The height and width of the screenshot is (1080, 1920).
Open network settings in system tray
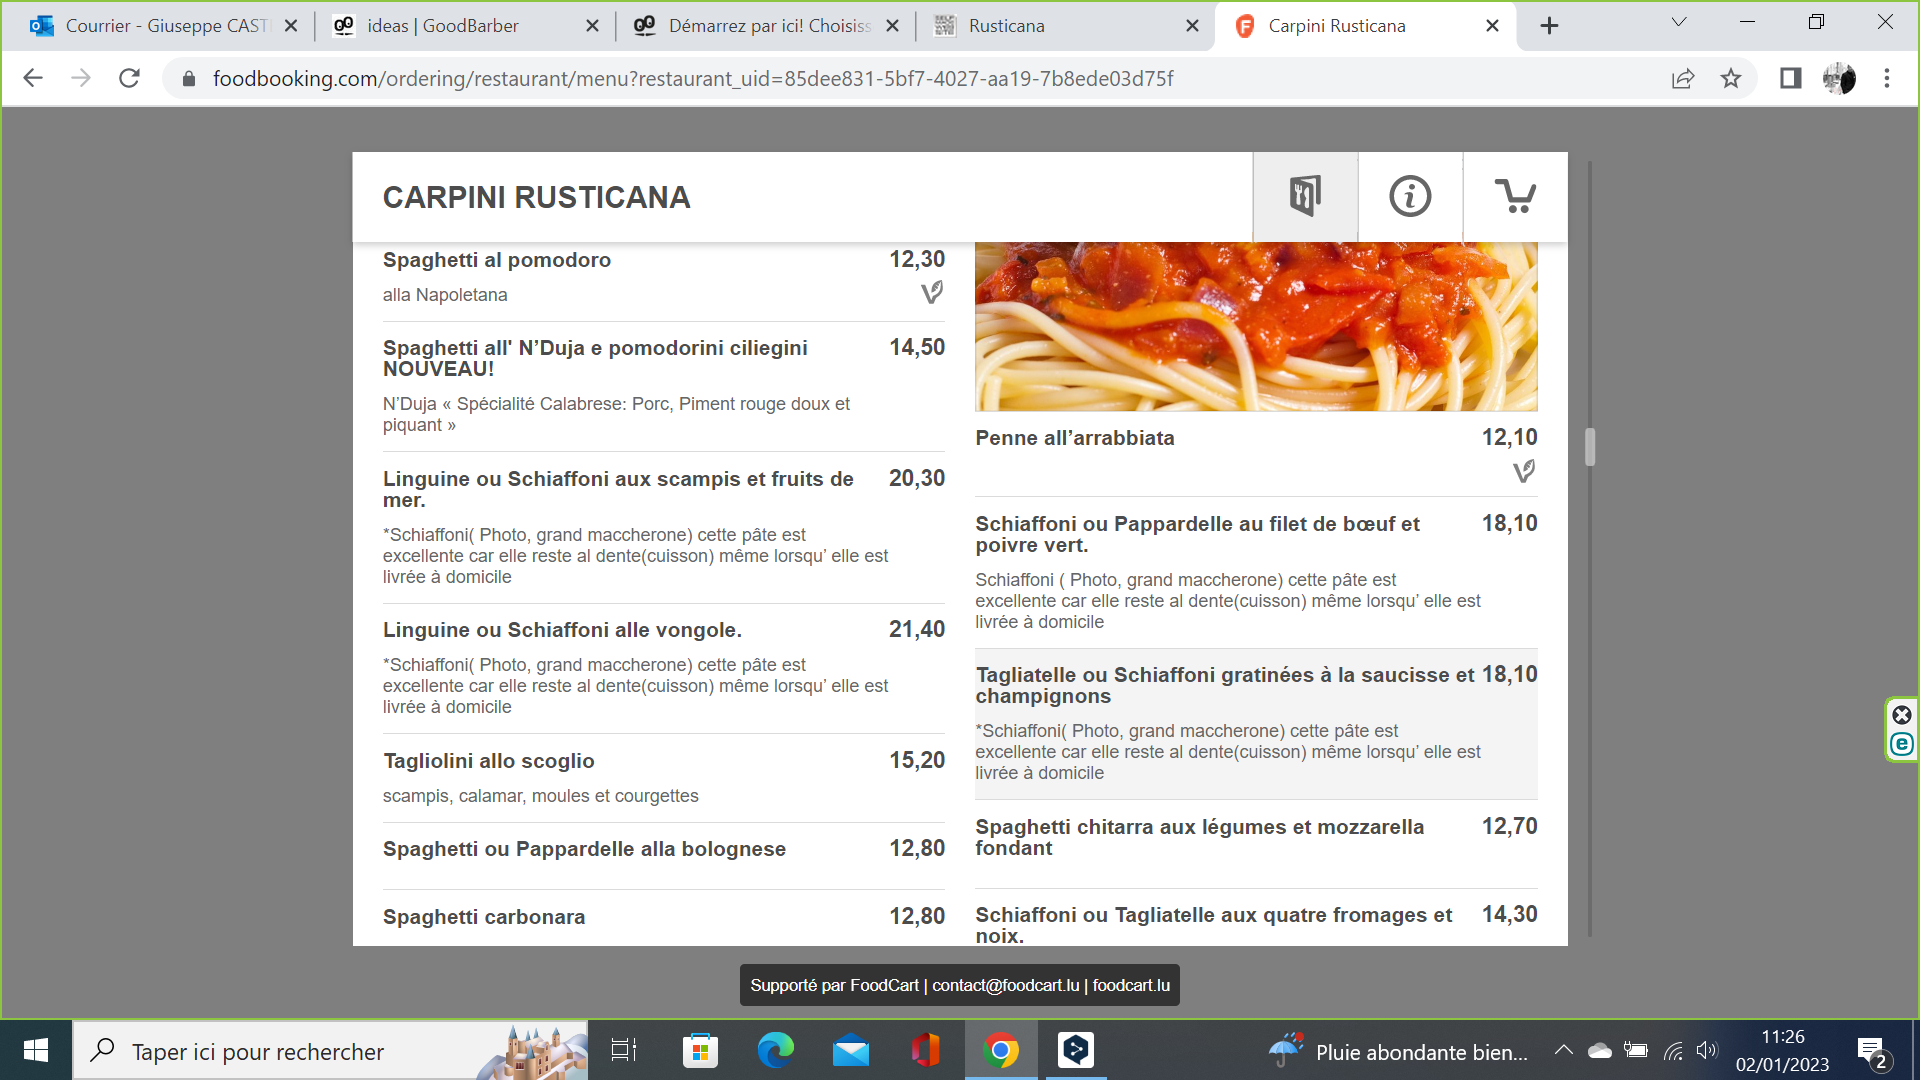[1673, 1050]
